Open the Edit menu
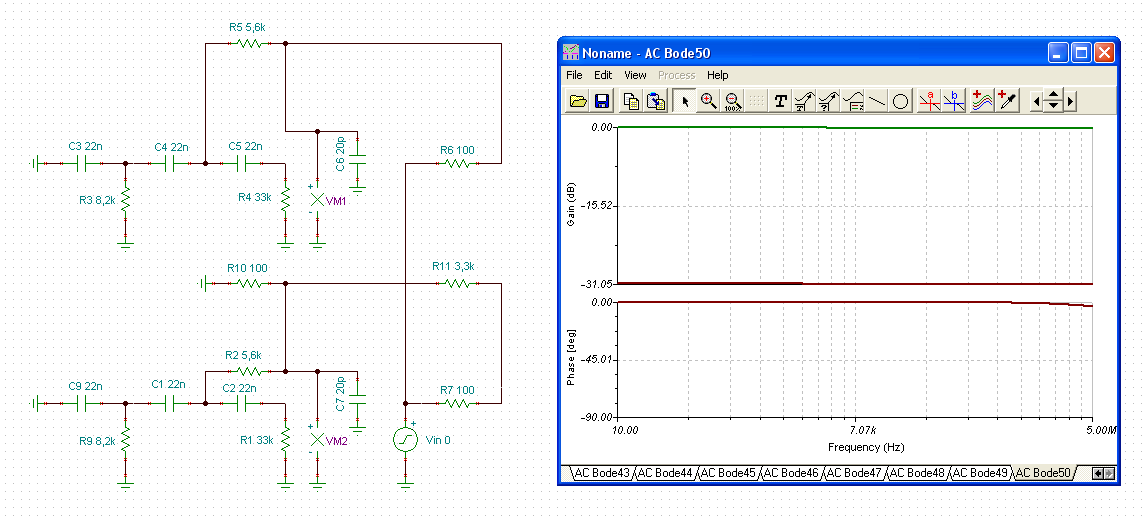This screenshot has height=520, width=1146. point(603,75)
